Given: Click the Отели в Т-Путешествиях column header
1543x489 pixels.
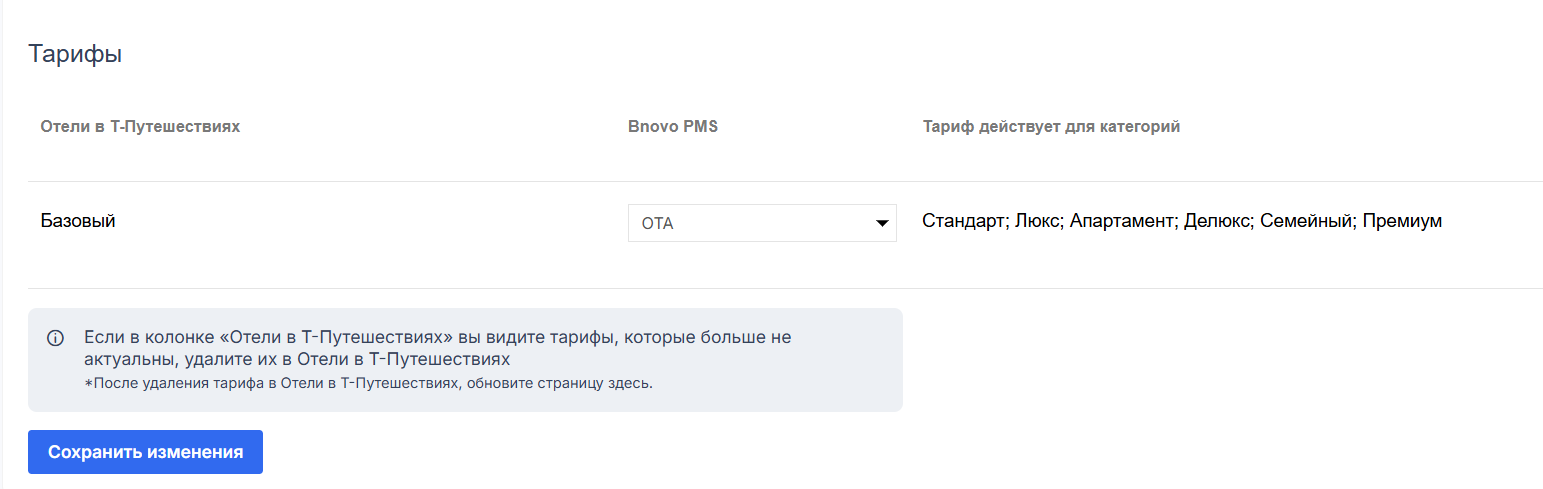Looking at the screenshot, I should [140, 127].
